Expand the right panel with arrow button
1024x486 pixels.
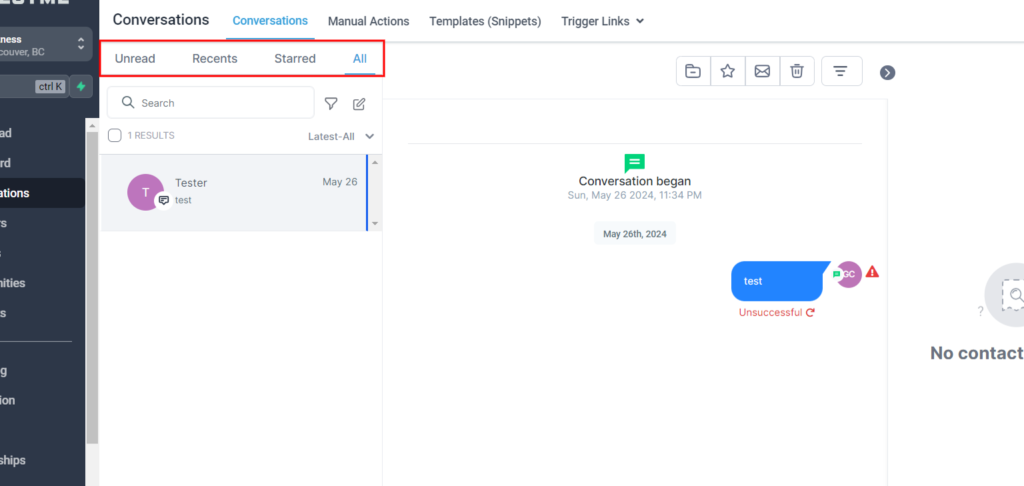click(x=887, y=72)
